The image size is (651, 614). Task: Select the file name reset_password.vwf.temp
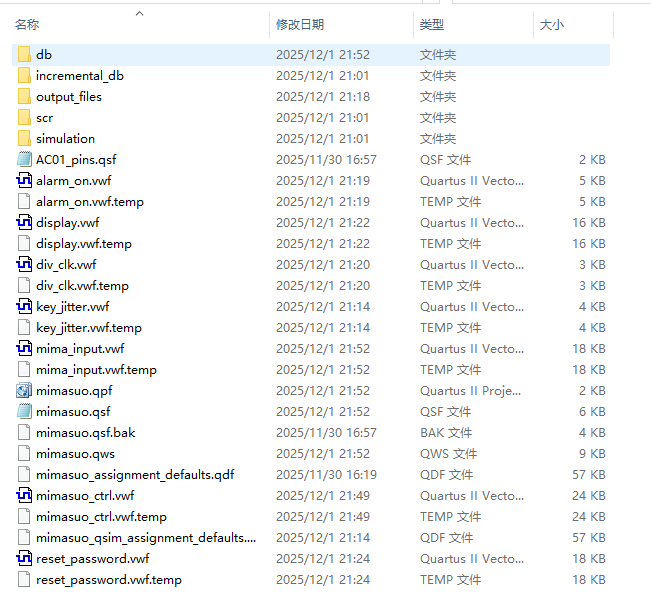[109, 580]
